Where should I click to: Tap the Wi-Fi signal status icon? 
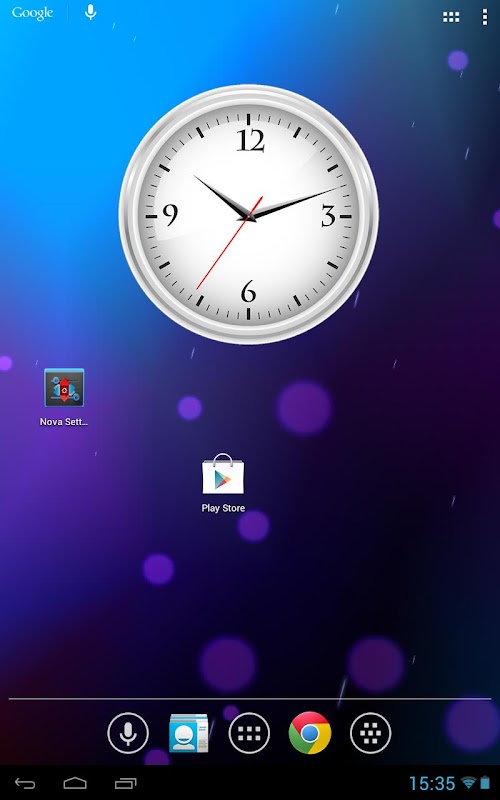(x=468, y=782)
